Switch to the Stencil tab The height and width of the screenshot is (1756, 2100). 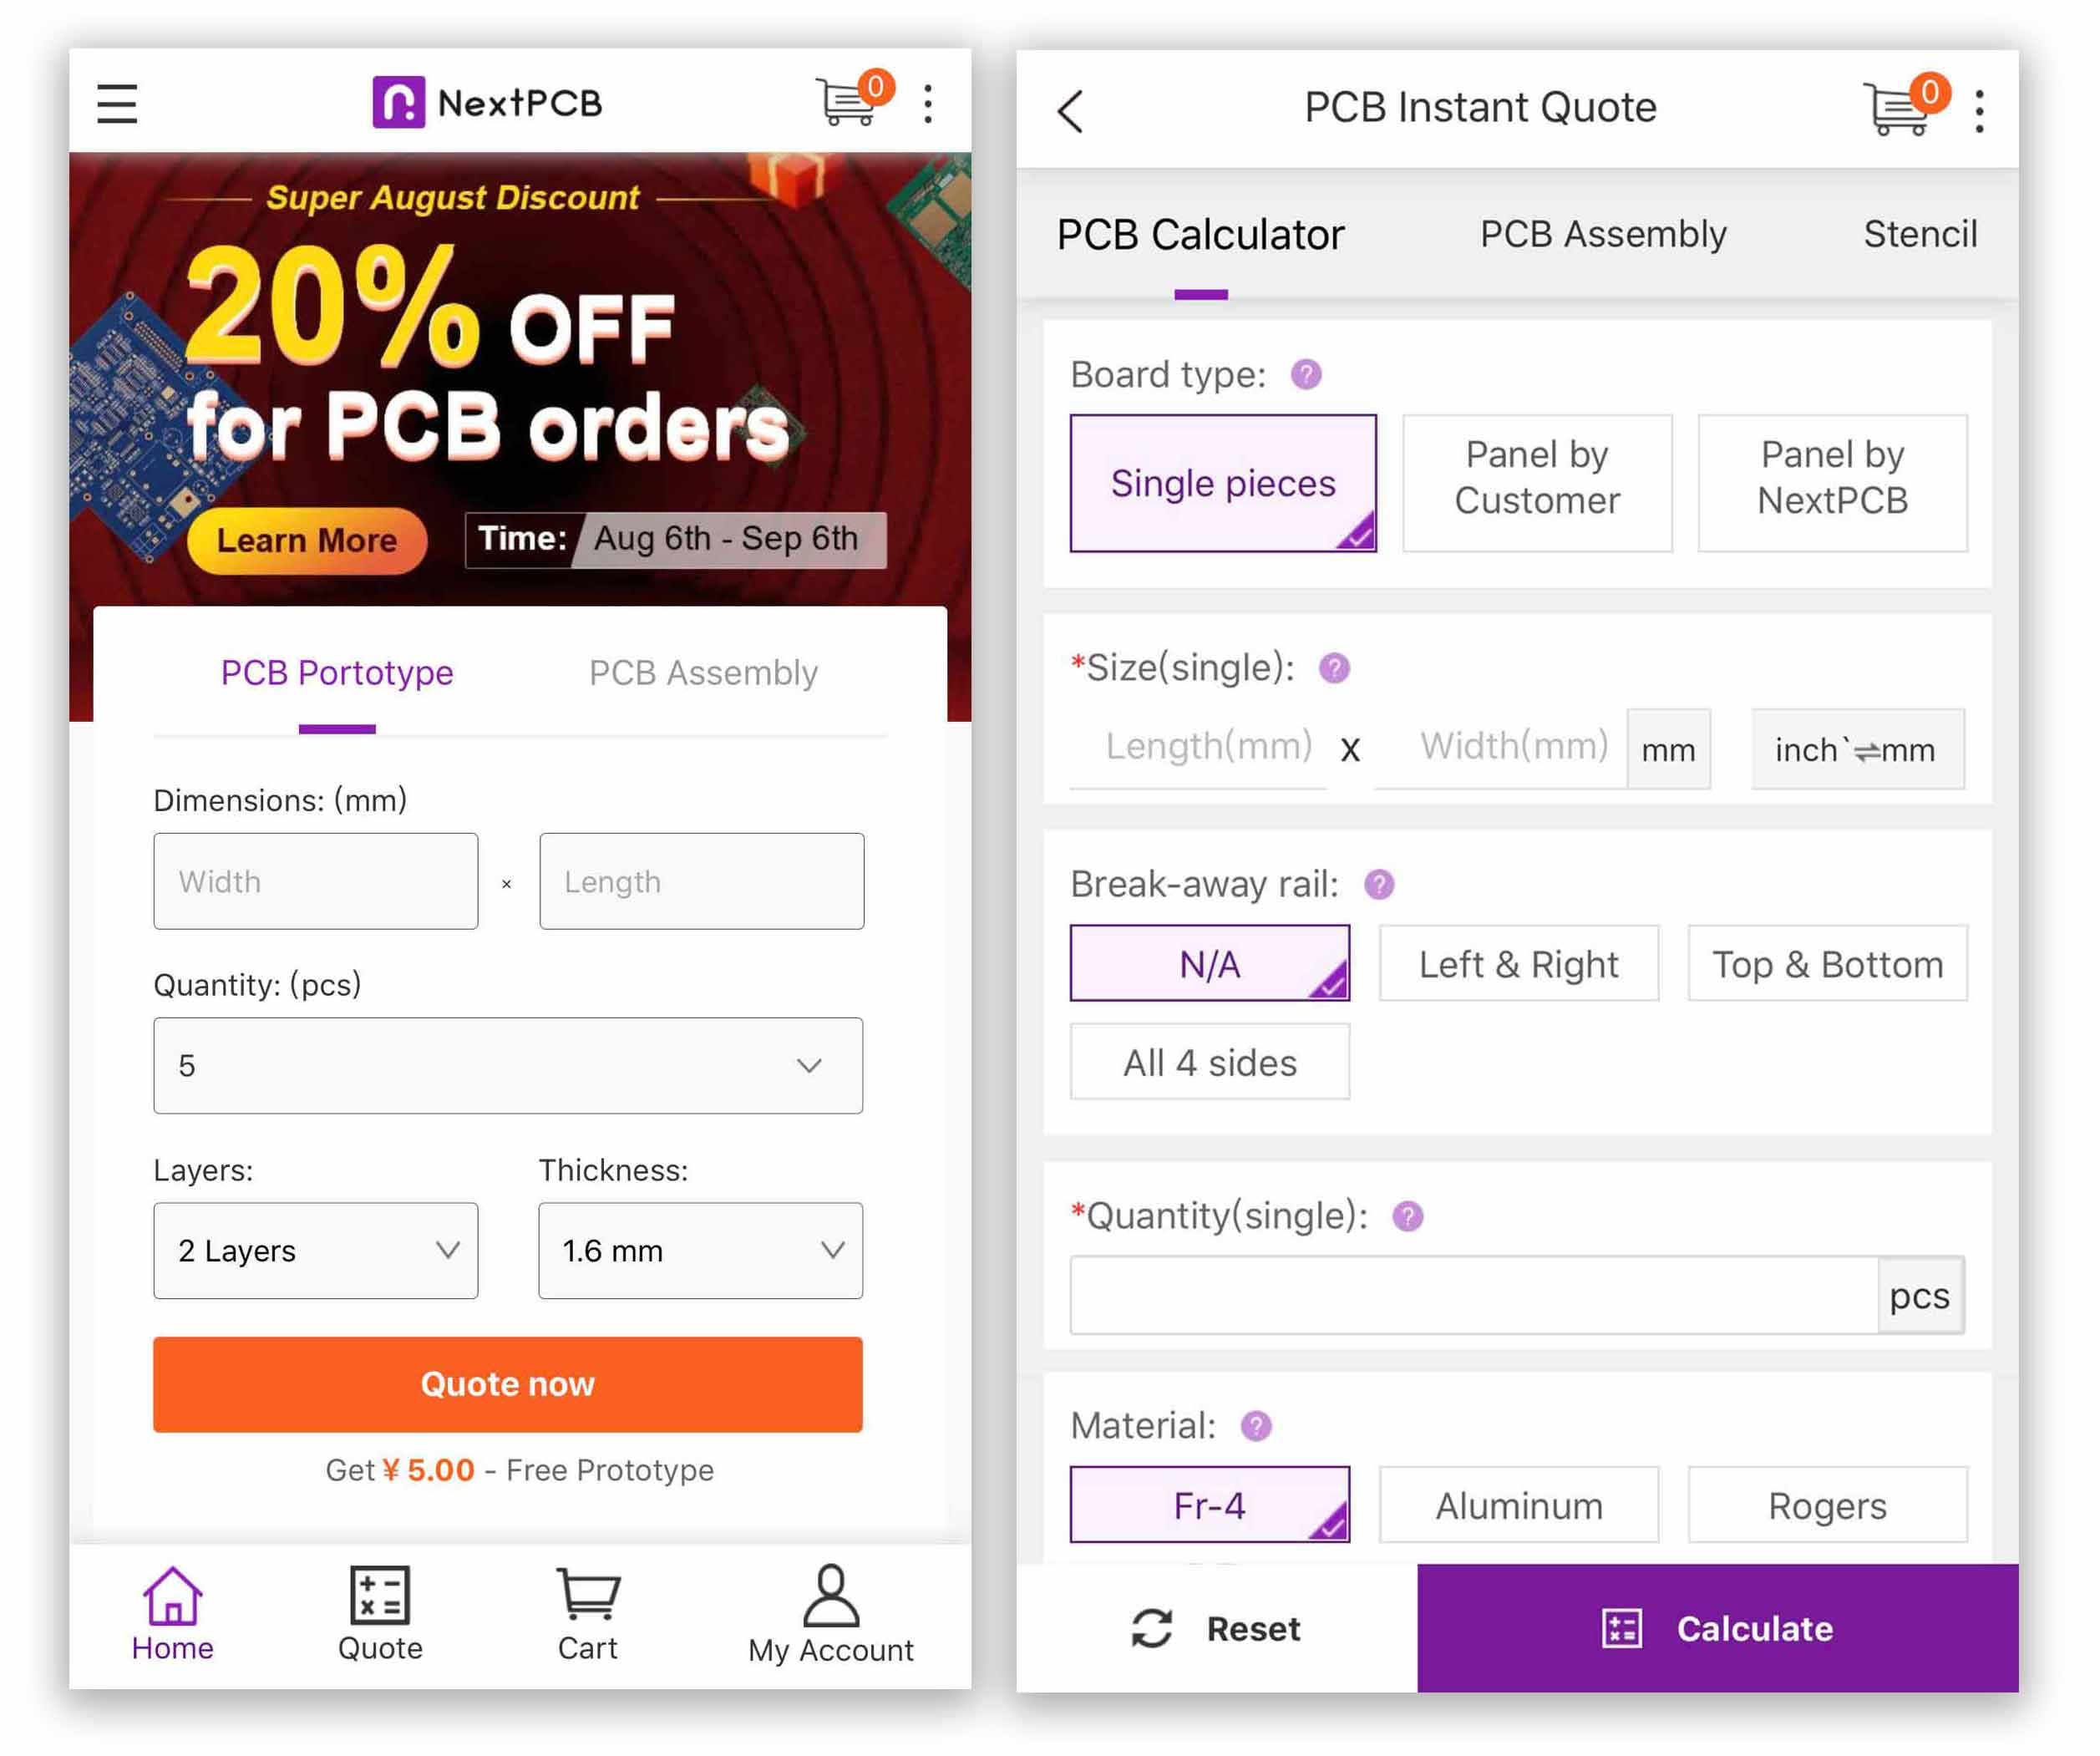point(1919,234)
